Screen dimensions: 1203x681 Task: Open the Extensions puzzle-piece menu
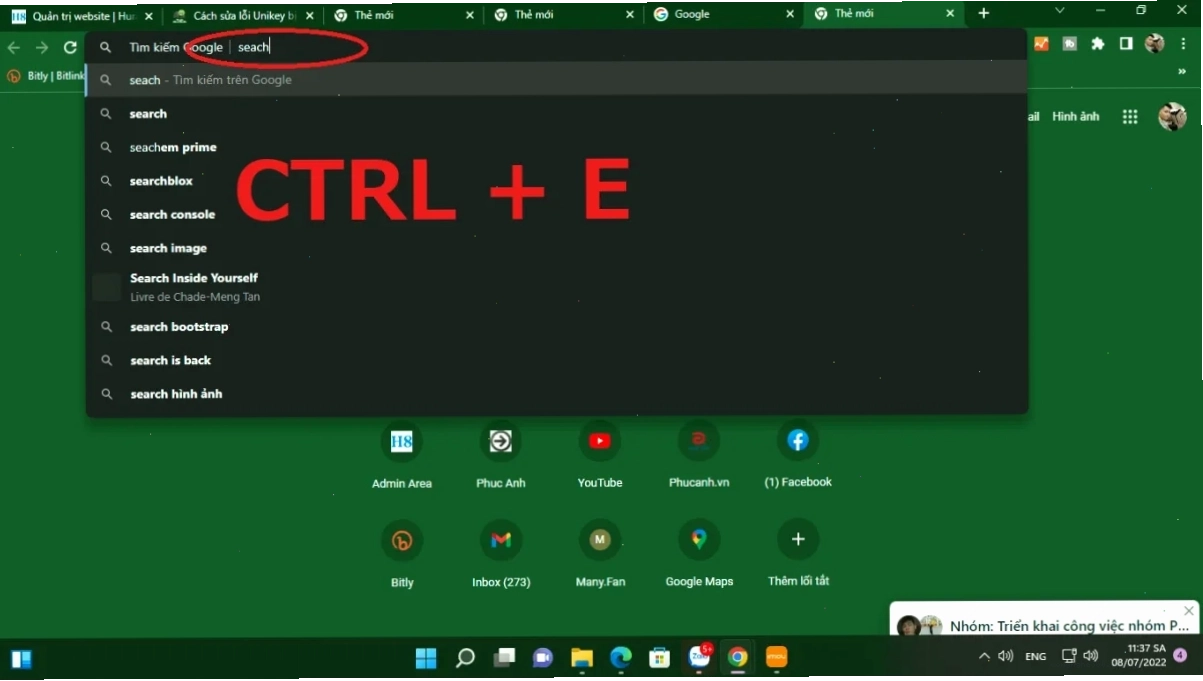point(1097,44)
